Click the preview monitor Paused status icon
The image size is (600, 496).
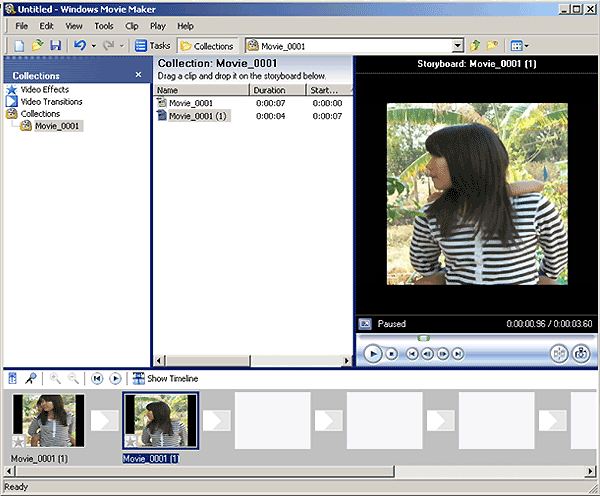tap(365, 324)
